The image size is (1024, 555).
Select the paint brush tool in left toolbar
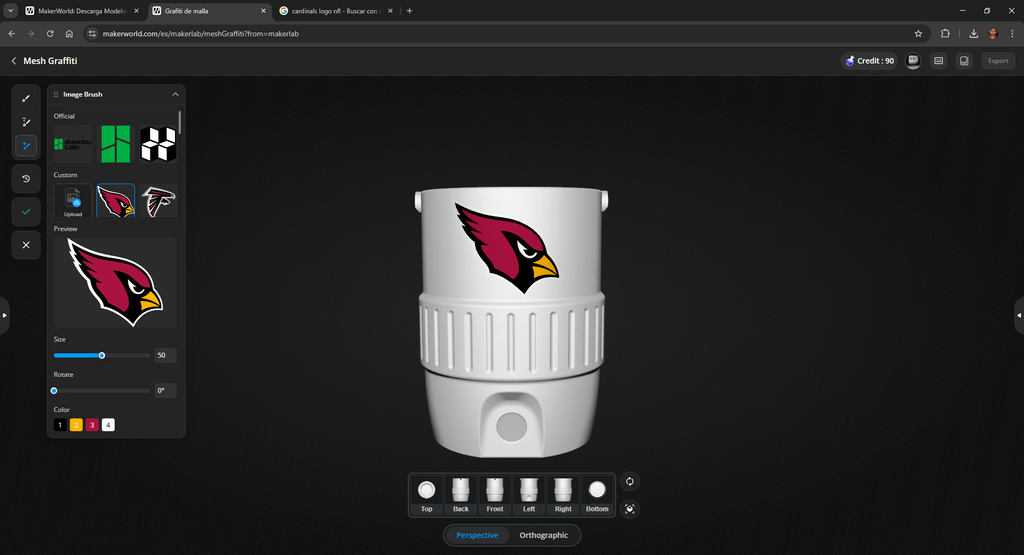pyautogui.click(x=26, y=99)
